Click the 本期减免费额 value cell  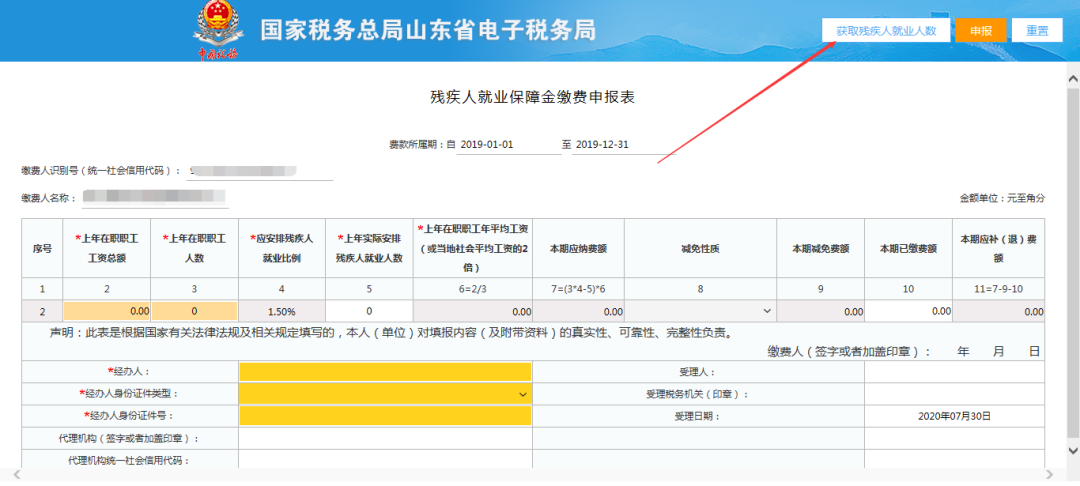pos(821,311)
